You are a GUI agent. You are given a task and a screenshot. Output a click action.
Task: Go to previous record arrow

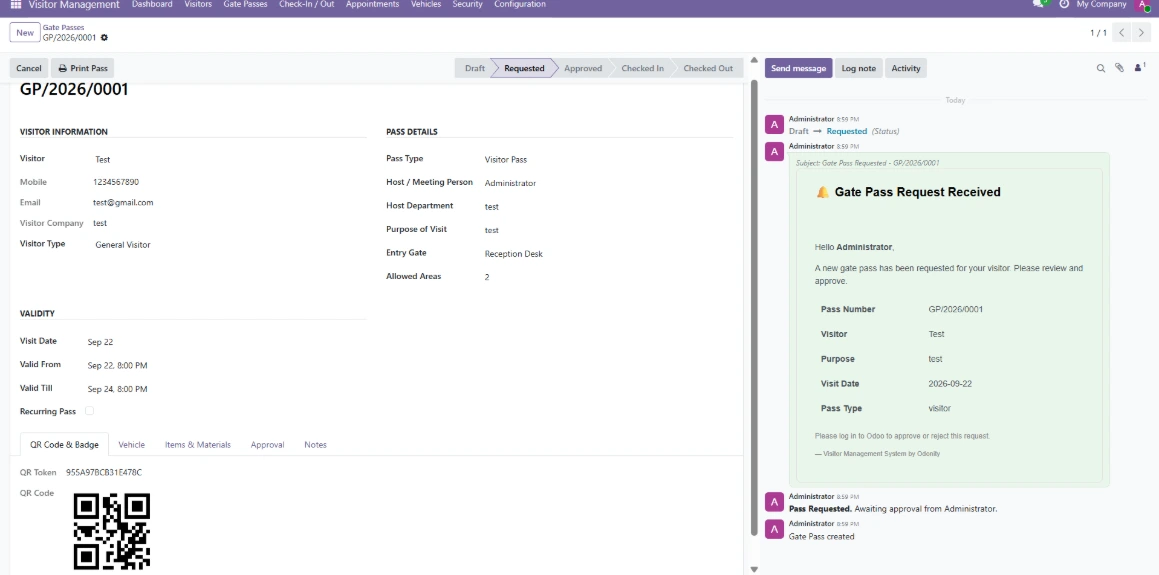click(1122, 33)
